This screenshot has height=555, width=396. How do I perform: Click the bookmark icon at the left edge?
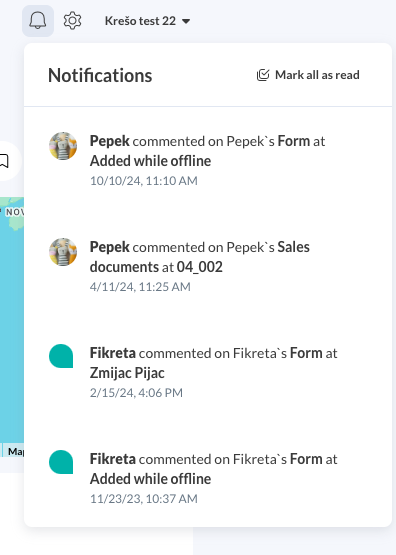pos(4,161)
